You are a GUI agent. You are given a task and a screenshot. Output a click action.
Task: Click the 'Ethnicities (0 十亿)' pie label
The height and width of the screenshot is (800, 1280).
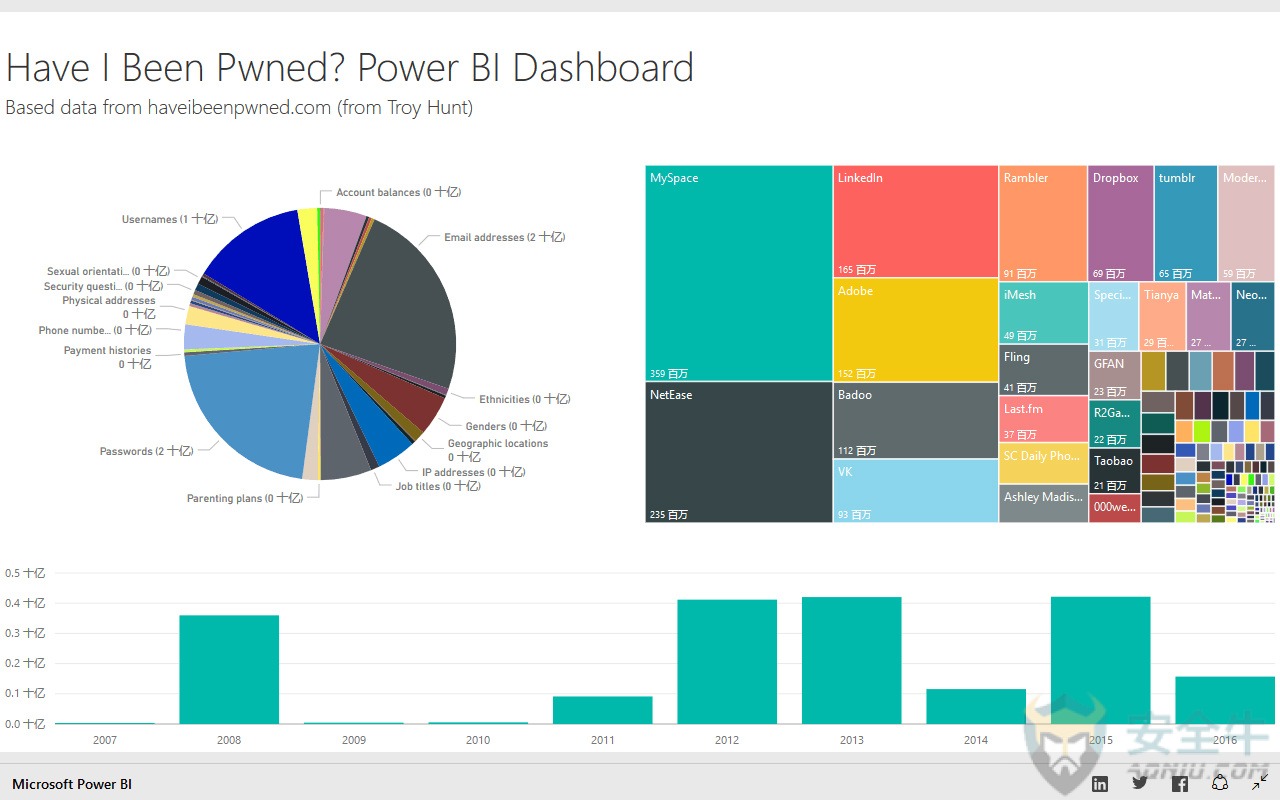click(524, 399)
